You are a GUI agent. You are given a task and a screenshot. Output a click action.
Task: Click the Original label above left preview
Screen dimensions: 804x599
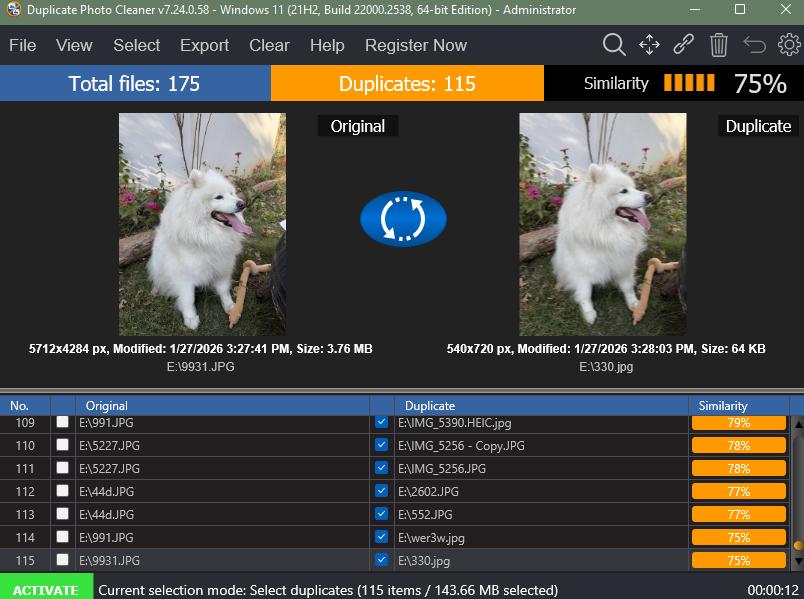[357, 126]
